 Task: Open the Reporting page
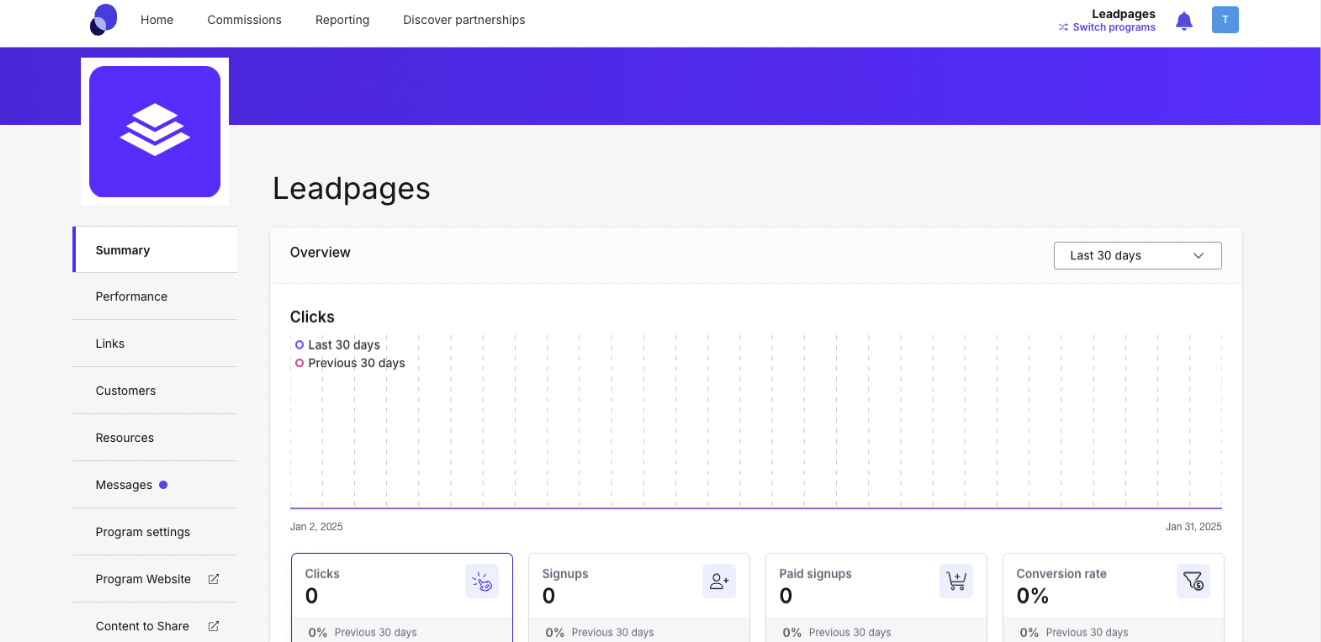[x=342, y=19]
